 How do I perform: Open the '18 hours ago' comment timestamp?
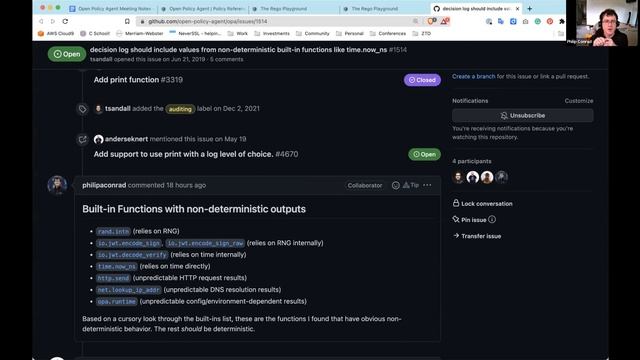pos(186,185)
